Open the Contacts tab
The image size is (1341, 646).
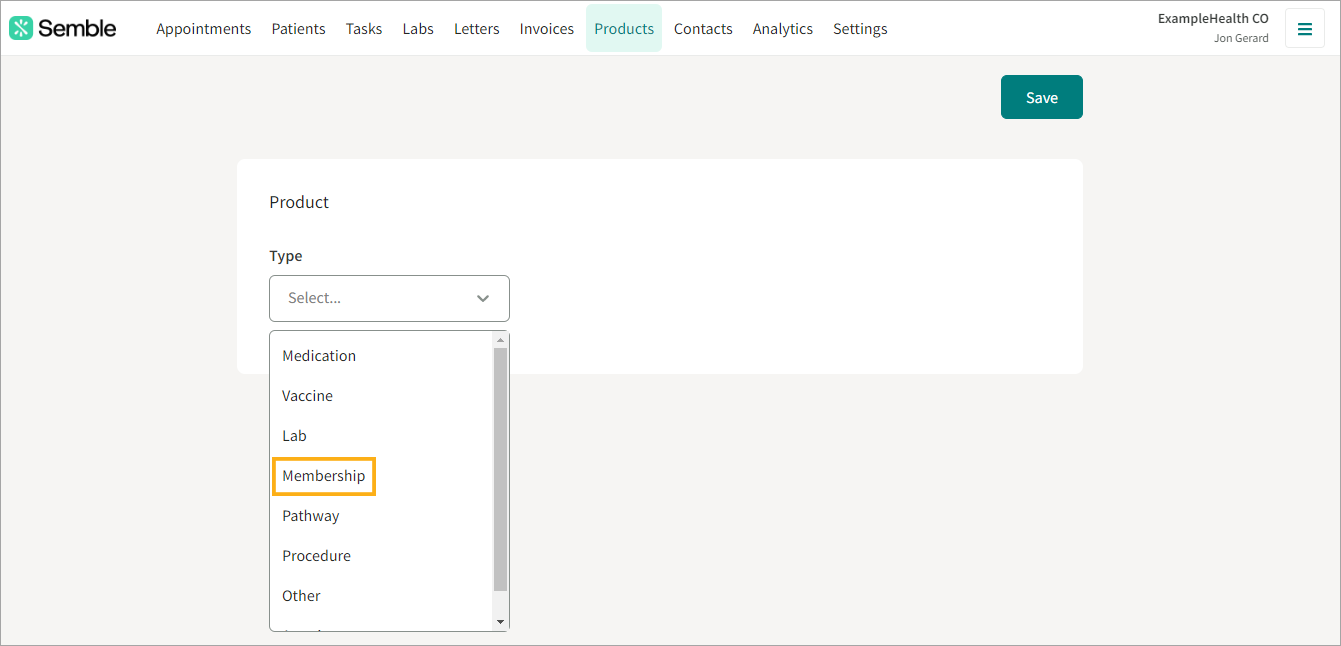tap(703, 29)
